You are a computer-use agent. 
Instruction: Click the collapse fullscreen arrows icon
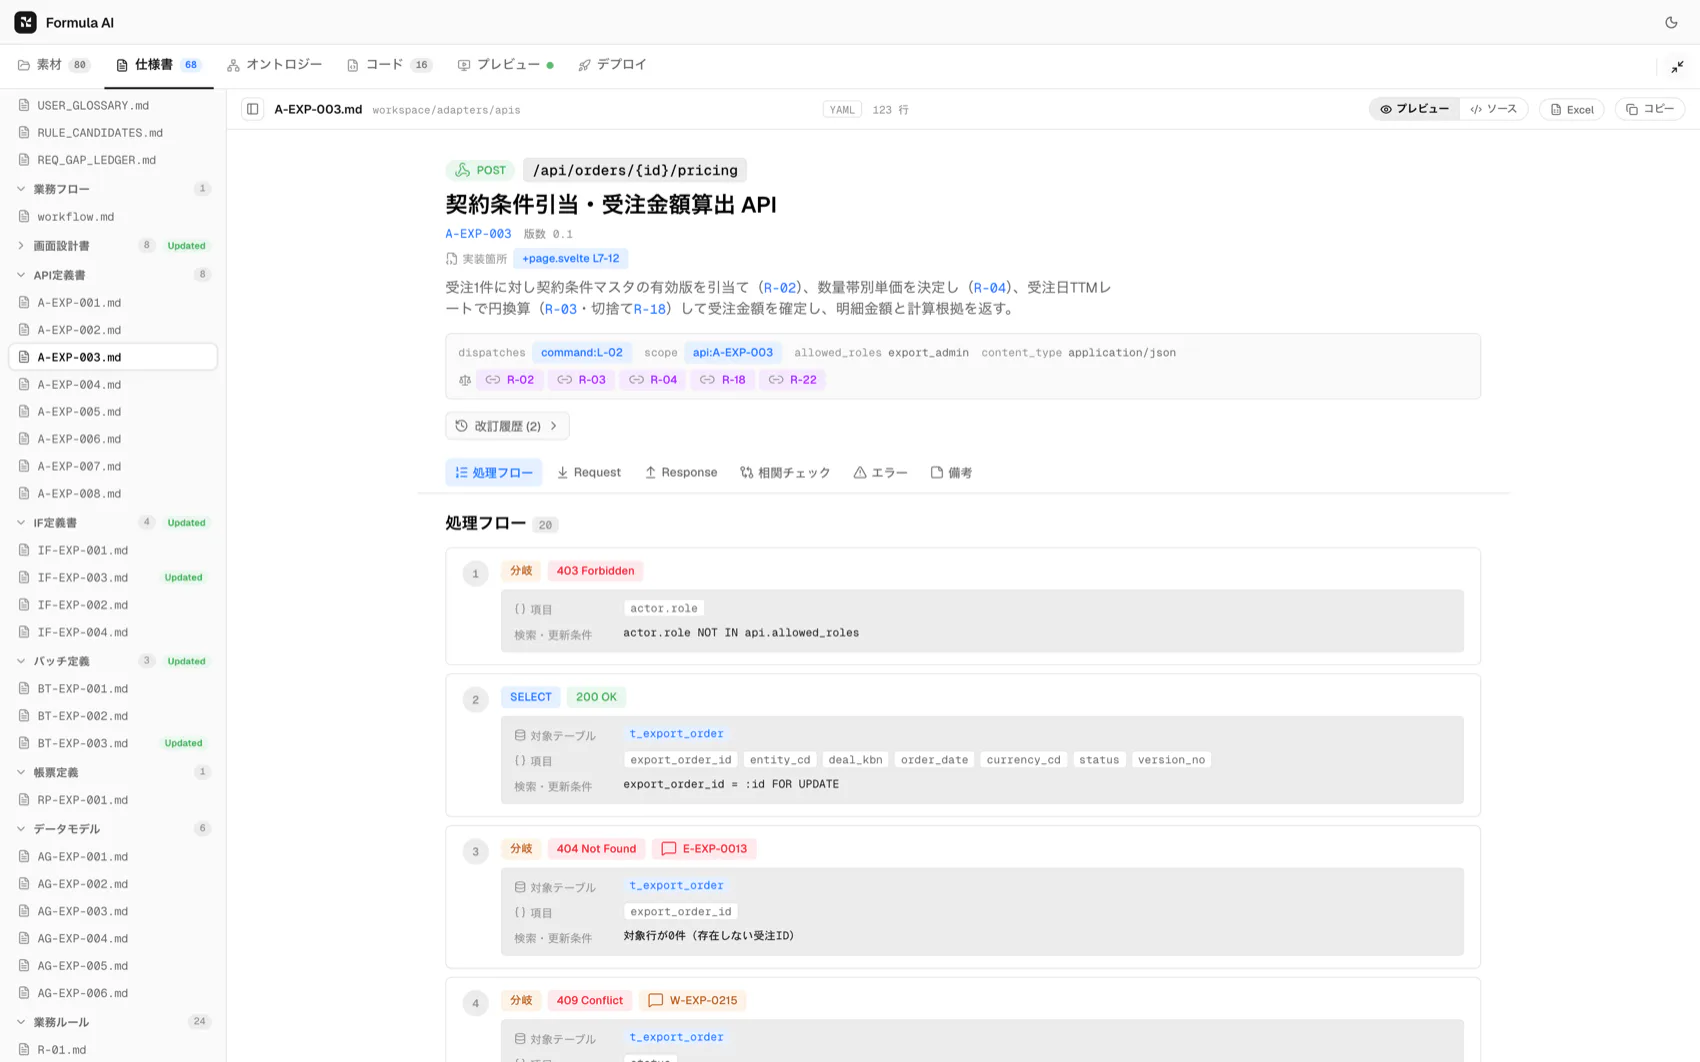[x=1677, y=67]
